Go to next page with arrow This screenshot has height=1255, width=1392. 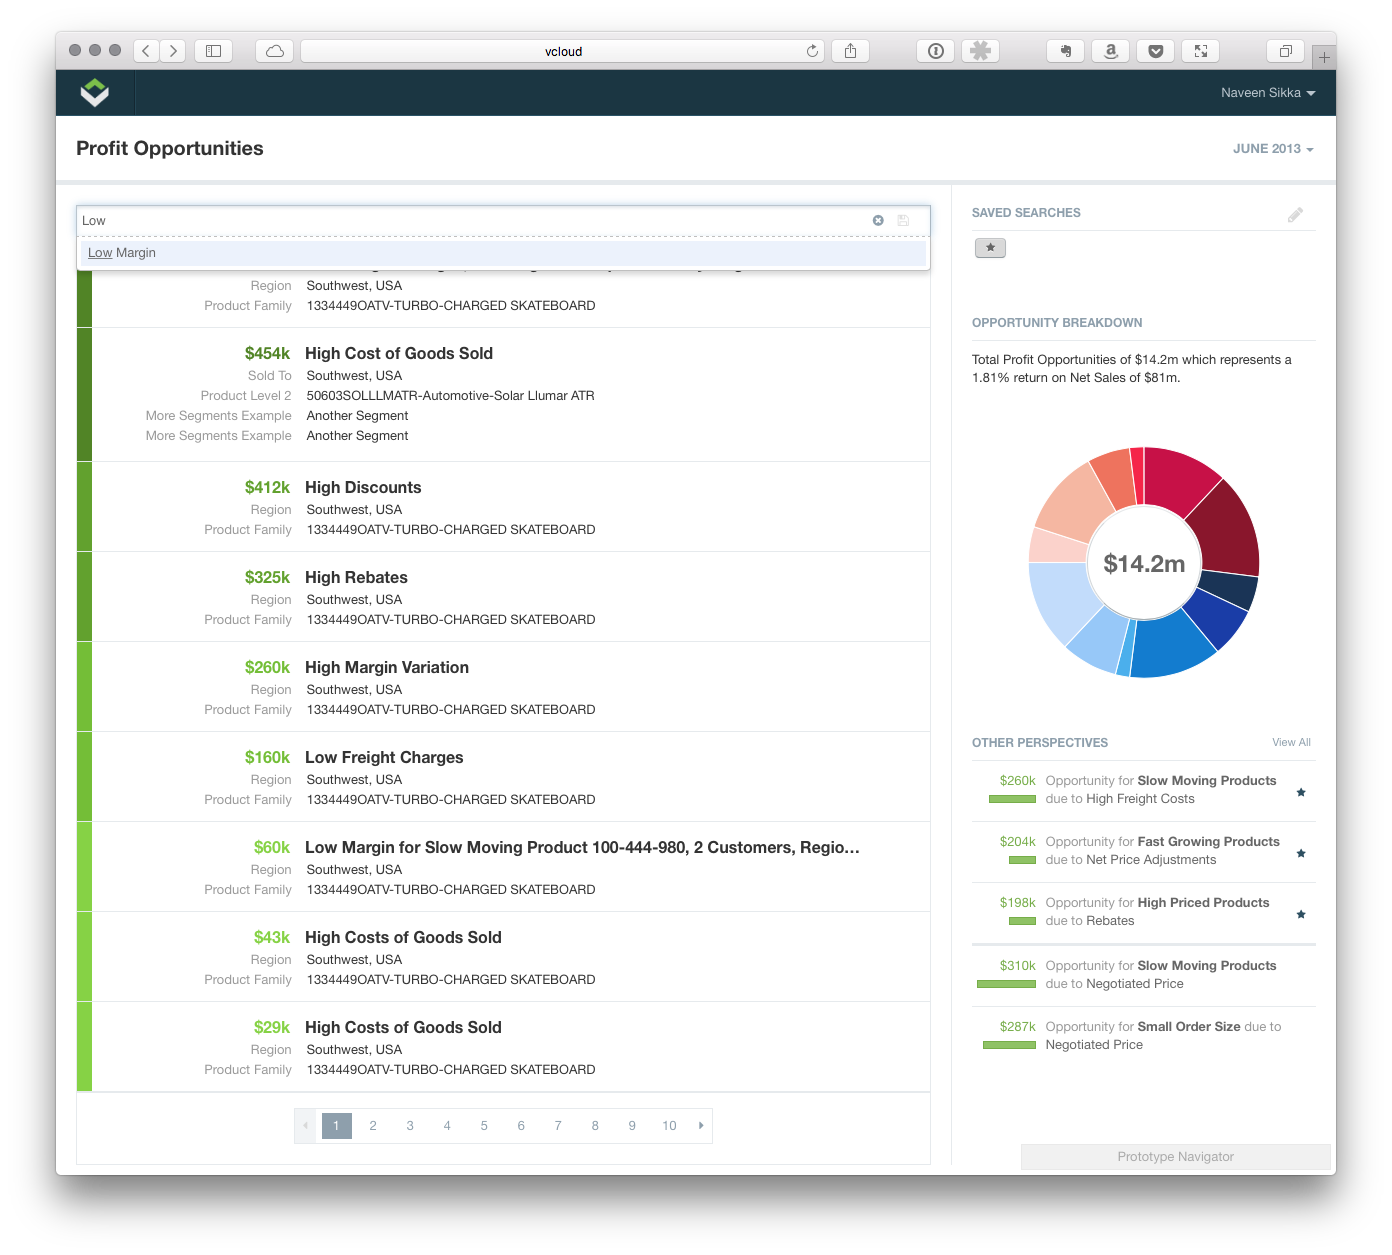701,1126
